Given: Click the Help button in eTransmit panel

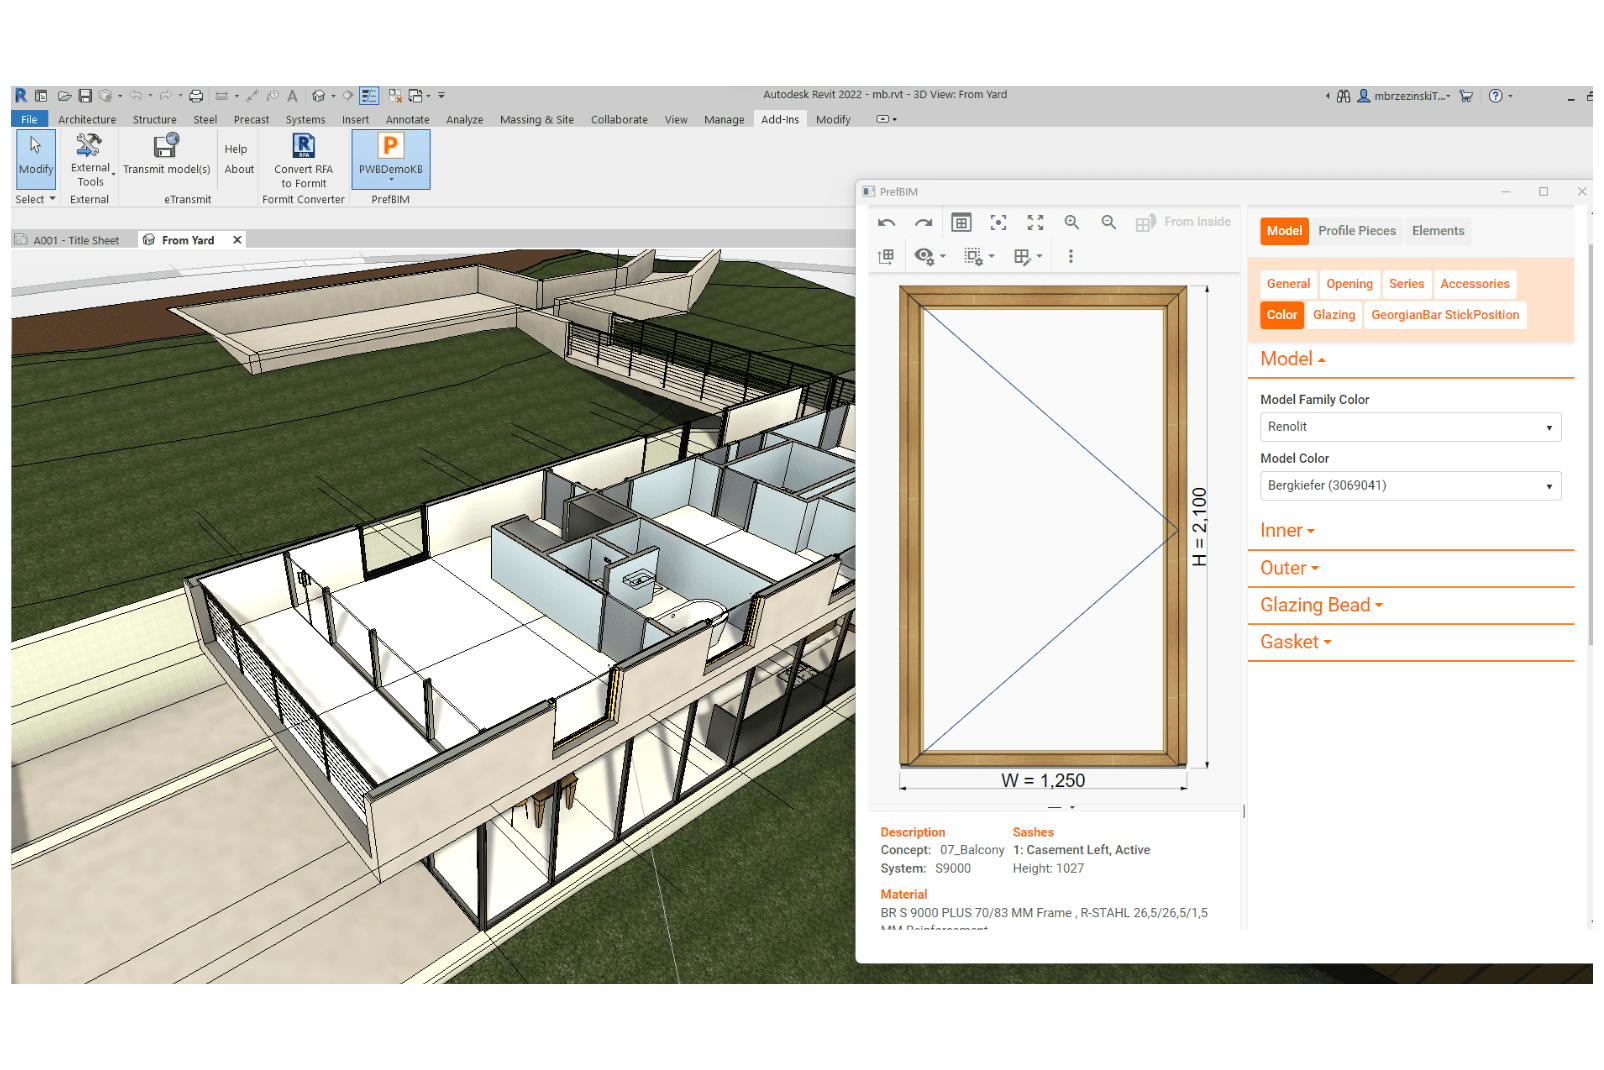Looking at the screenshot, I should [x=236, y=150].
